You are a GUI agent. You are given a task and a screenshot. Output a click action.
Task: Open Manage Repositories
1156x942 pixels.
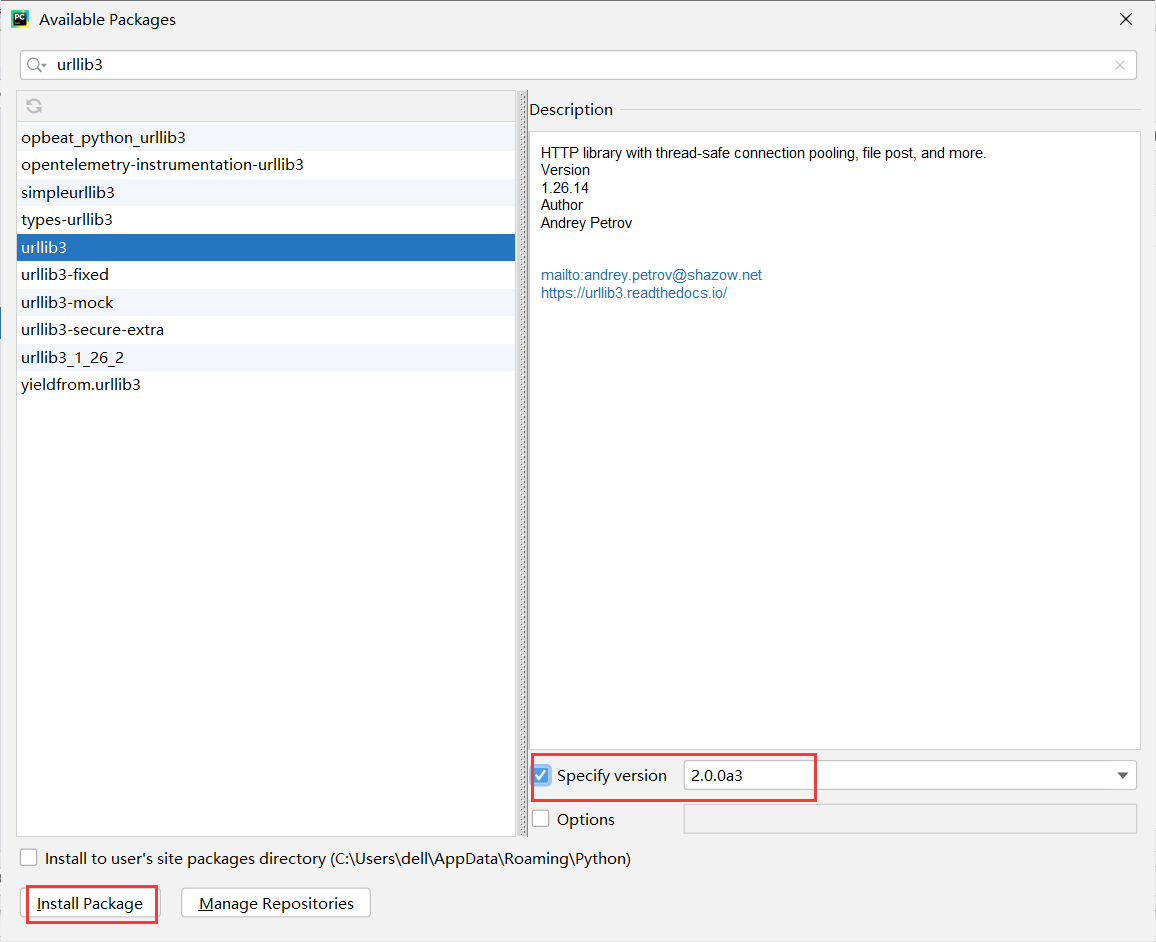(x=275, y=903)
